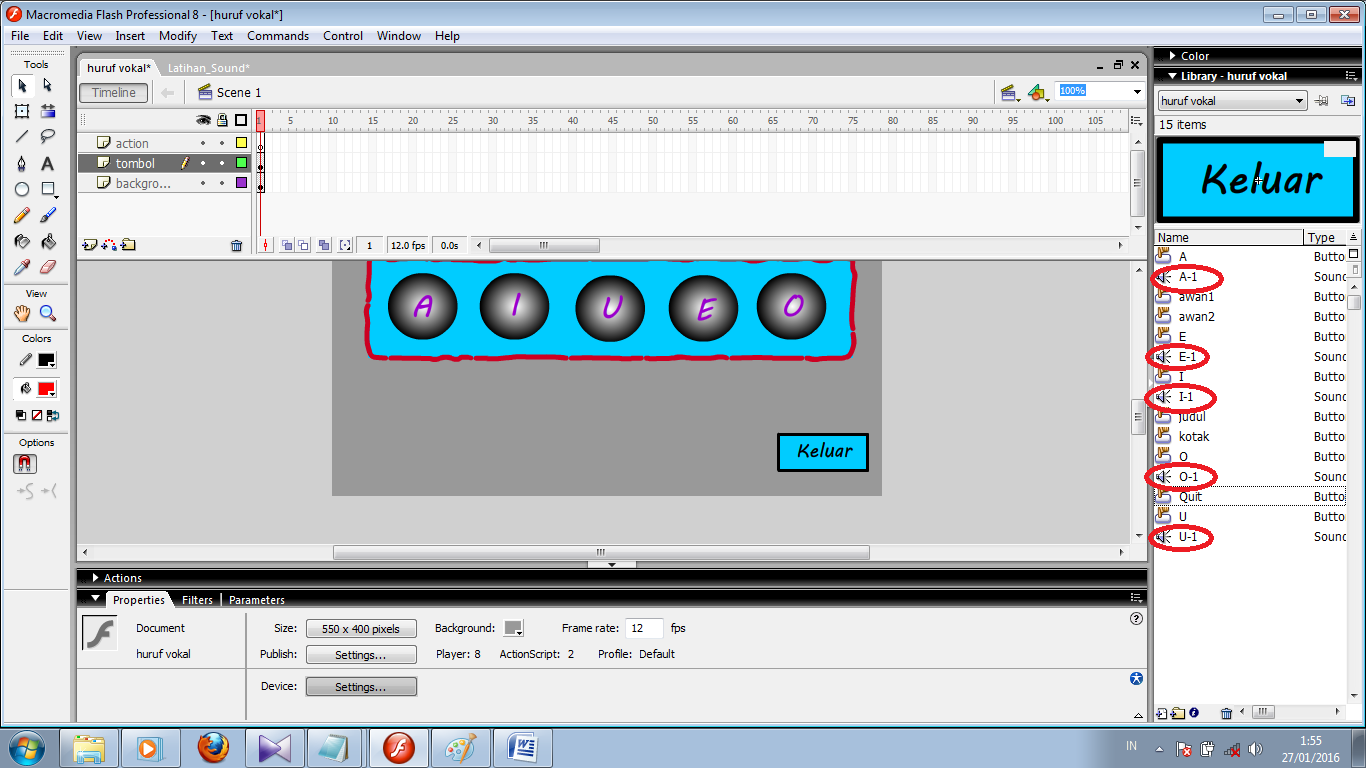Select the Eraser tool
The image size is (1366, 768).
point(48,267)
